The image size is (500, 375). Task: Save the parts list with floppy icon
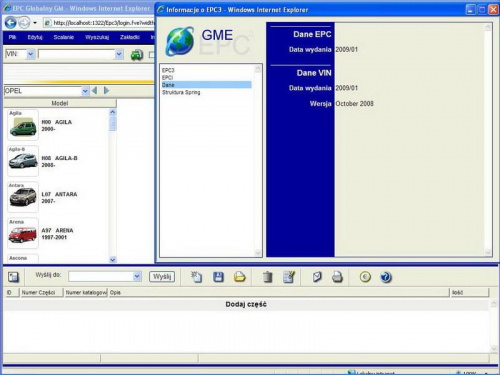tap(218, 277)
